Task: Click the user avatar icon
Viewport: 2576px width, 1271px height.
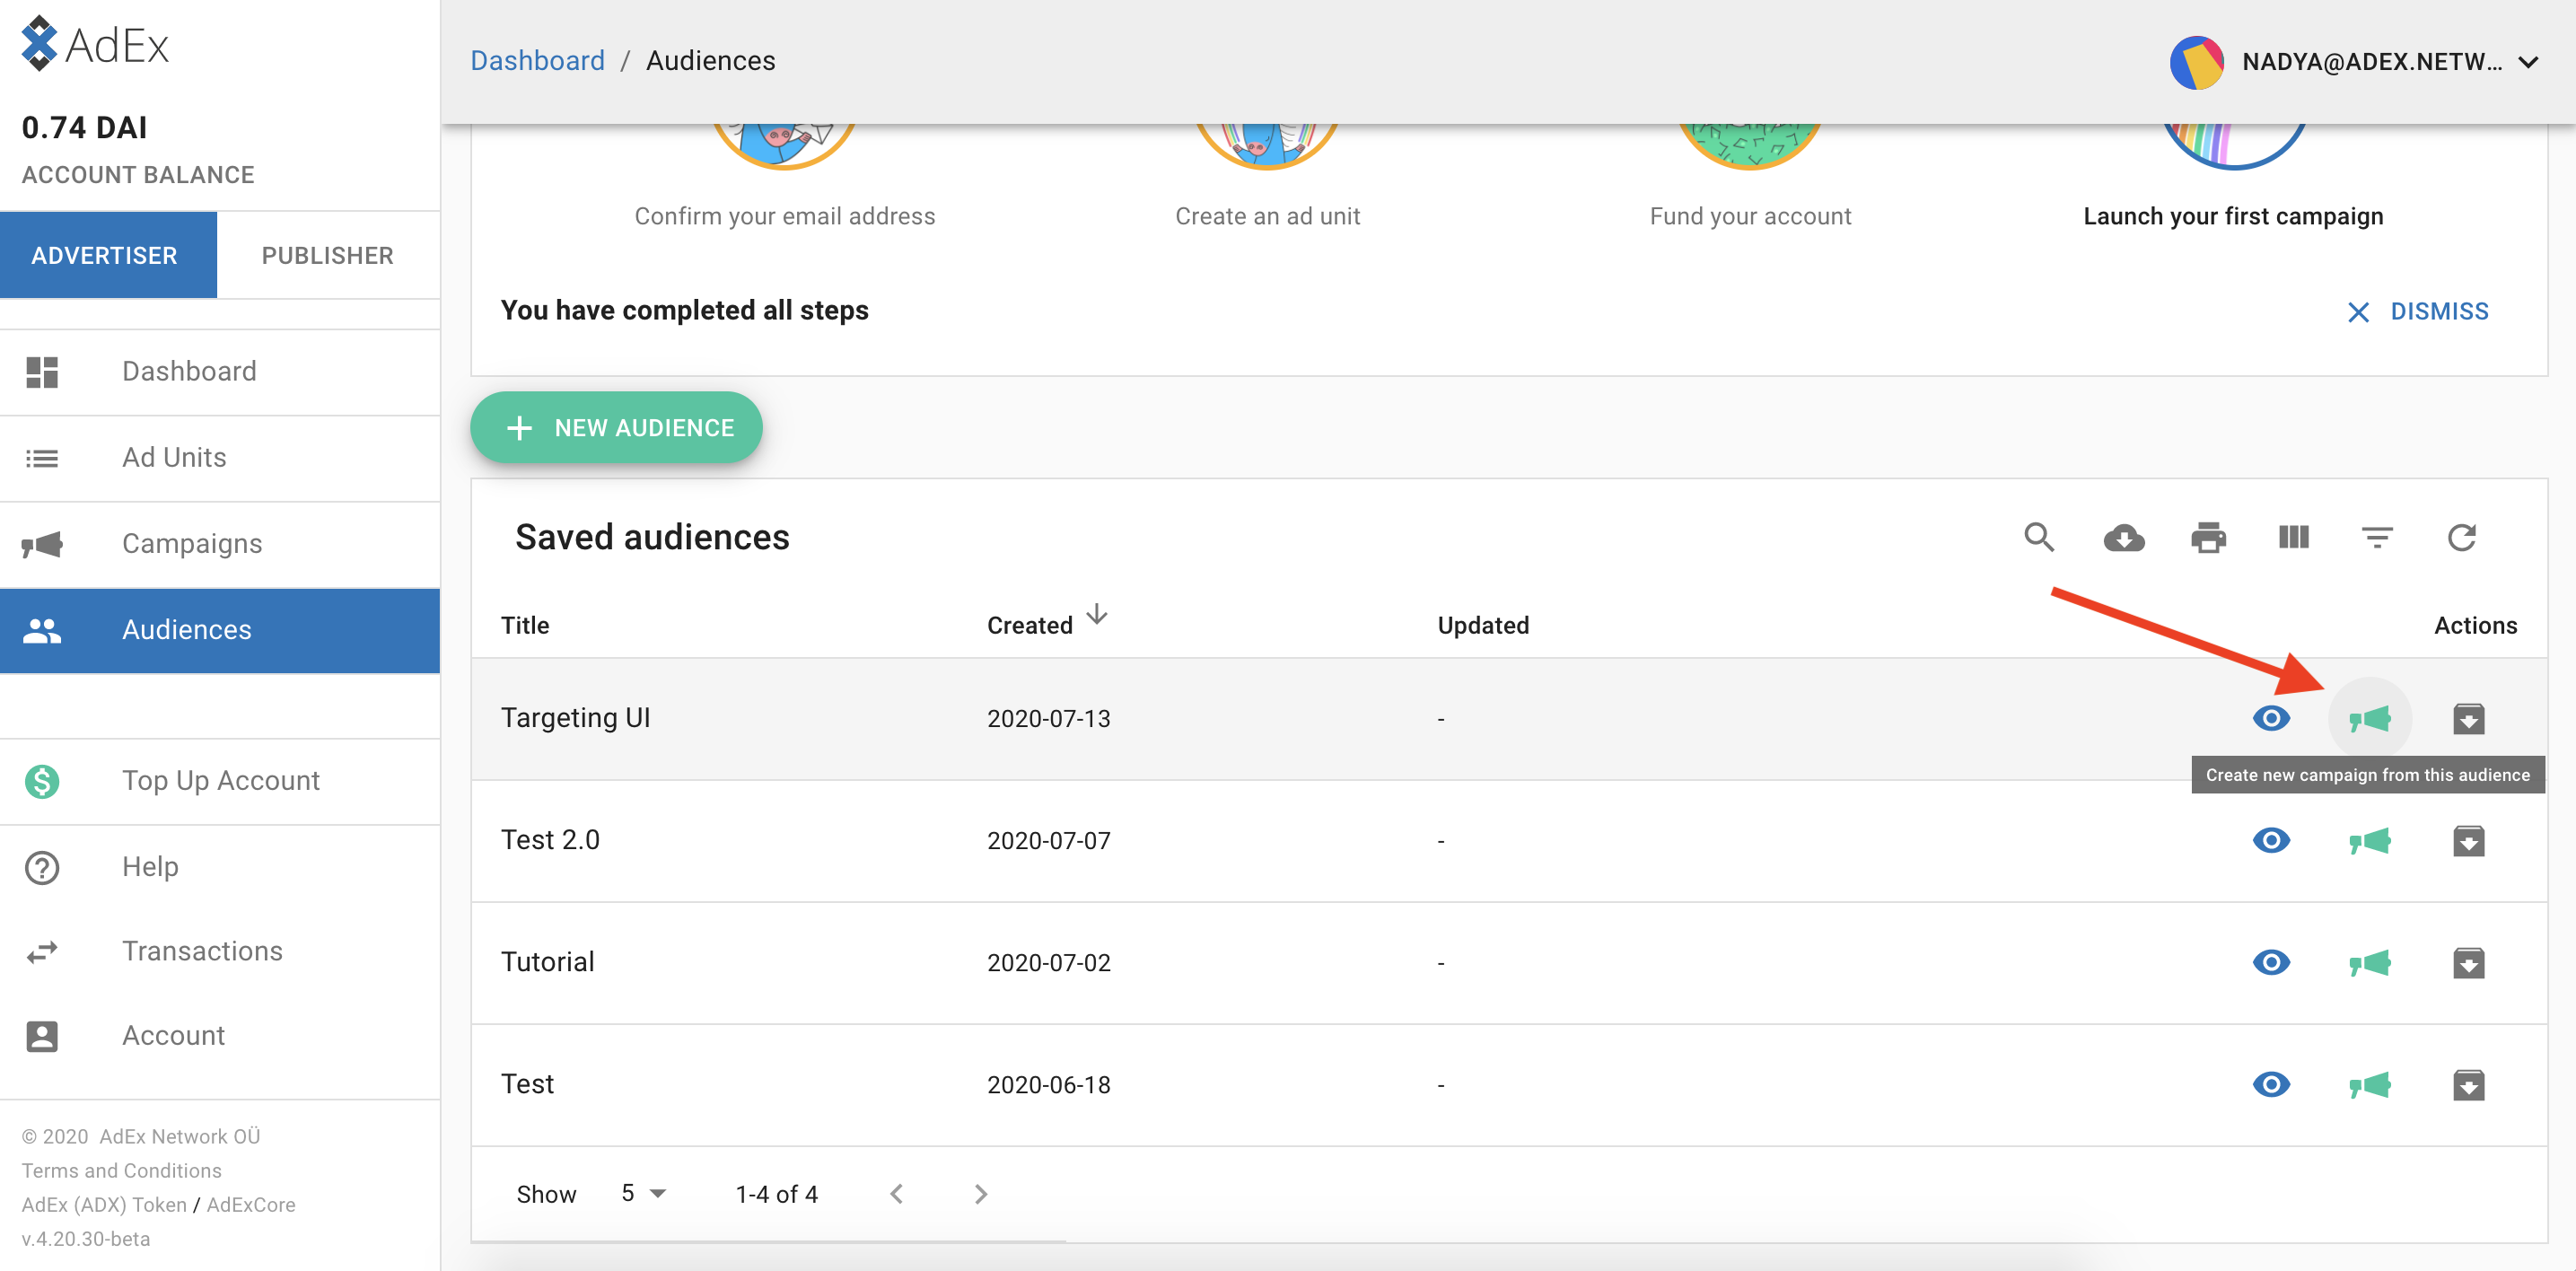Action: click(x=2196, y=62)
